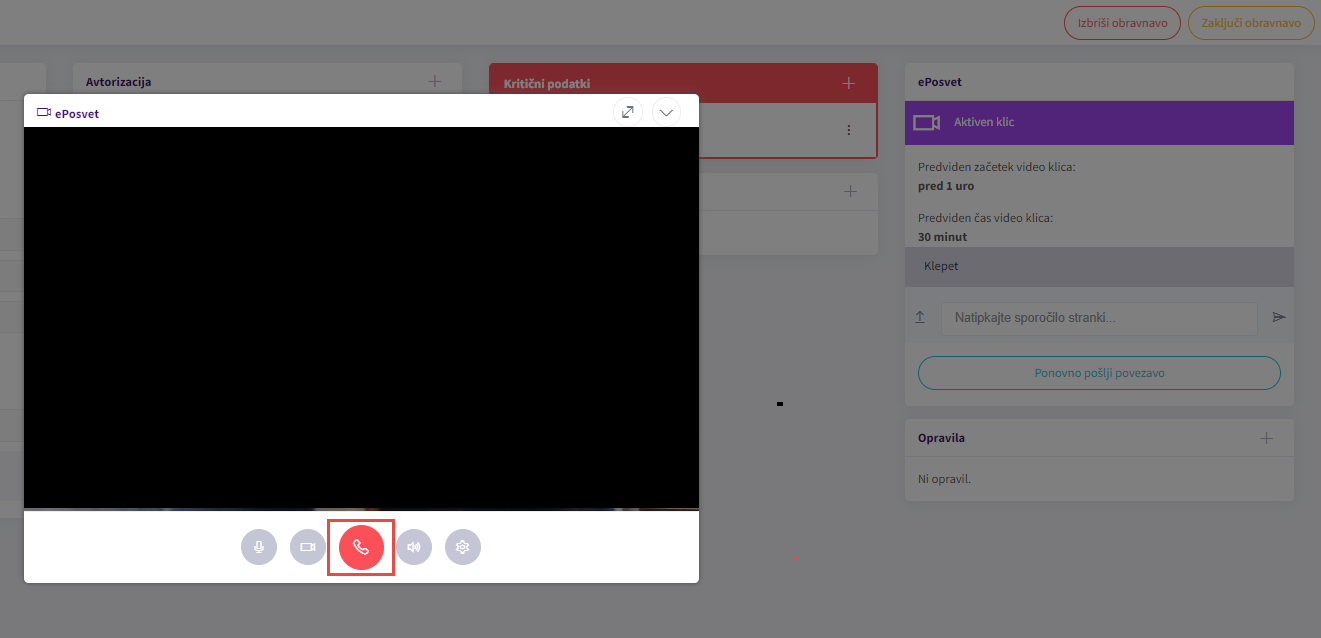Expand the Klepet chat section
This screenshot has width=1321, height=638.
1098,267
